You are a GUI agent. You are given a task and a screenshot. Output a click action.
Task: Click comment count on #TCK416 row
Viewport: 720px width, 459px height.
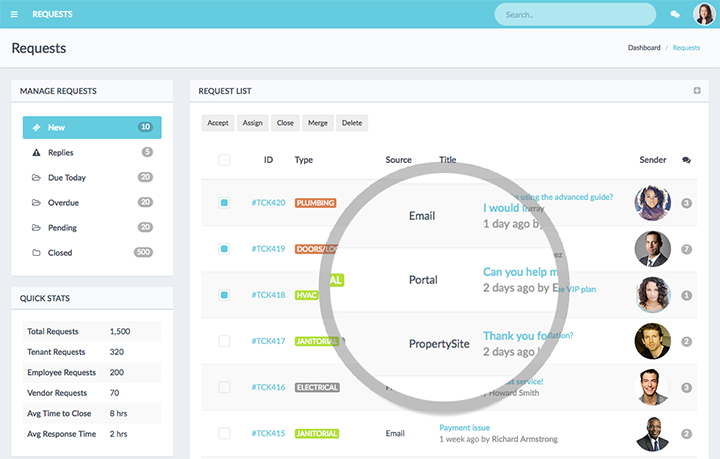(686, 388)
